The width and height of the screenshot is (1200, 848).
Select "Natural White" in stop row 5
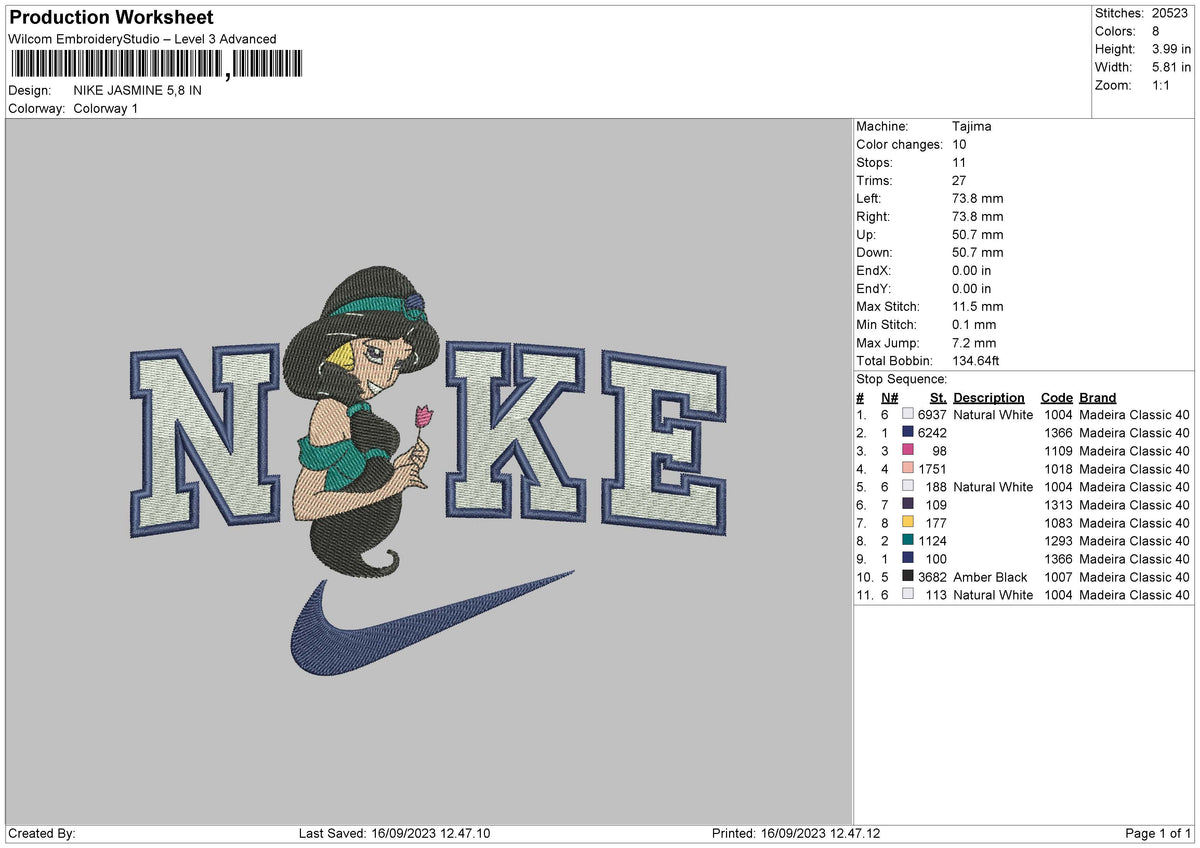coord(993,487)
